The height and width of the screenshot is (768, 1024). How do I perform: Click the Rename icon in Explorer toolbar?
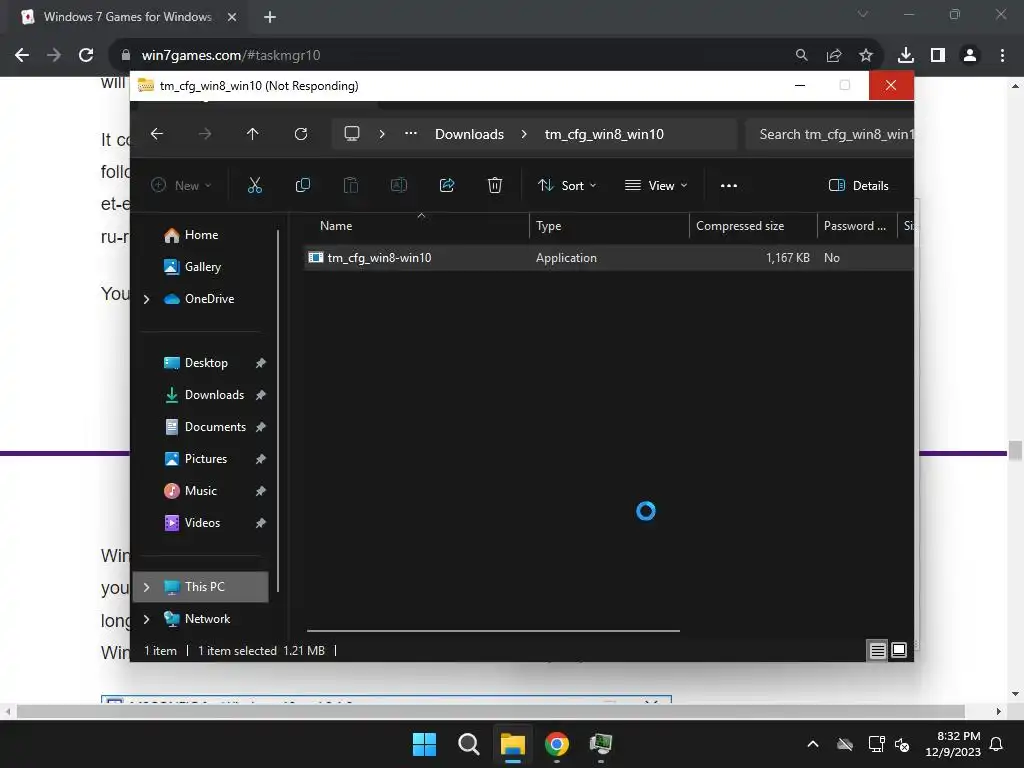click(x=398, y=185)
